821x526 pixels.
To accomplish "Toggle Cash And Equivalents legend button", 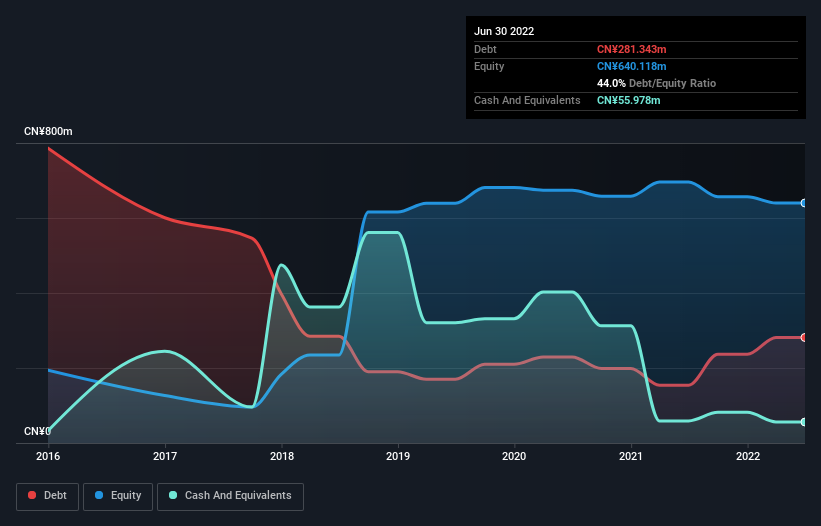I will [230, 496].
